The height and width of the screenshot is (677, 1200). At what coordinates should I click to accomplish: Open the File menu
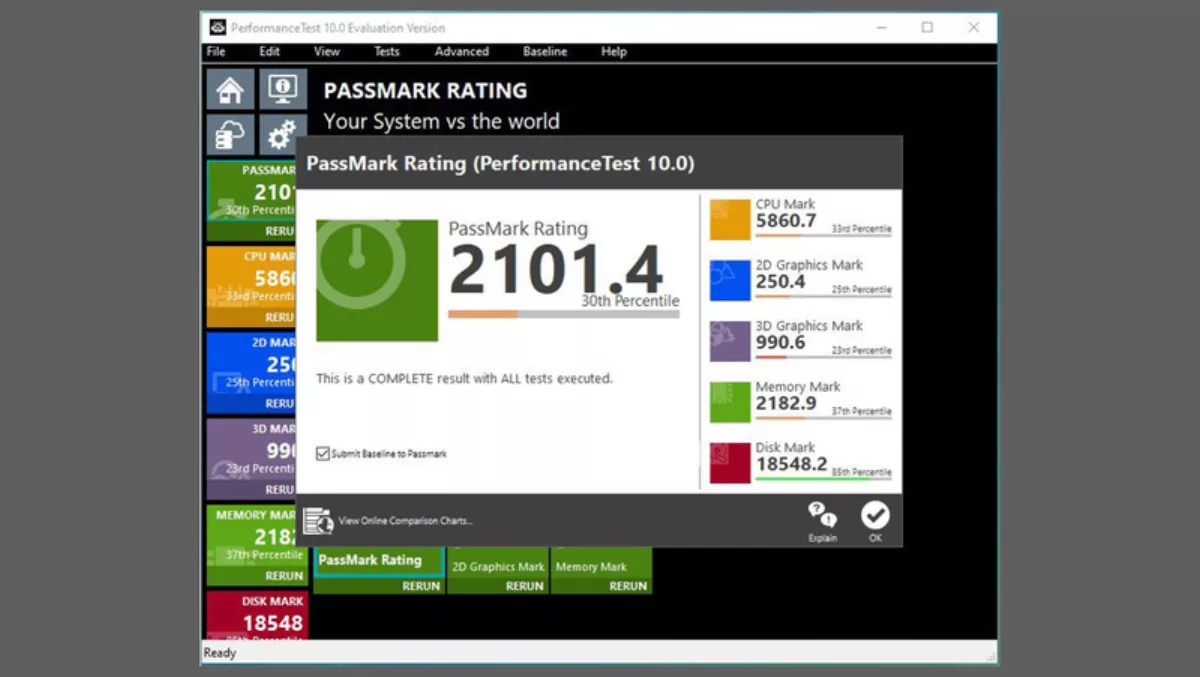pyautogui.click(x=216, y=52)
